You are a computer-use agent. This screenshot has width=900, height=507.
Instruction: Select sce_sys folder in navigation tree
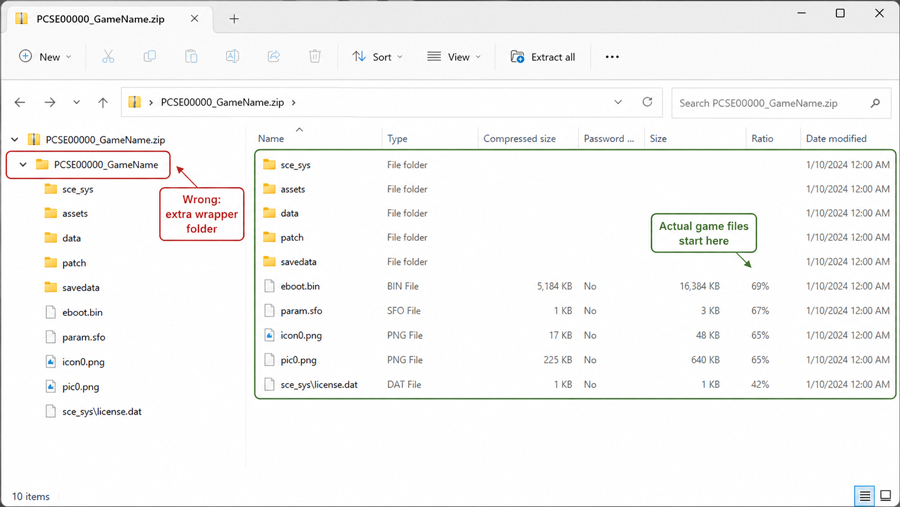click(x=69, y=189)
